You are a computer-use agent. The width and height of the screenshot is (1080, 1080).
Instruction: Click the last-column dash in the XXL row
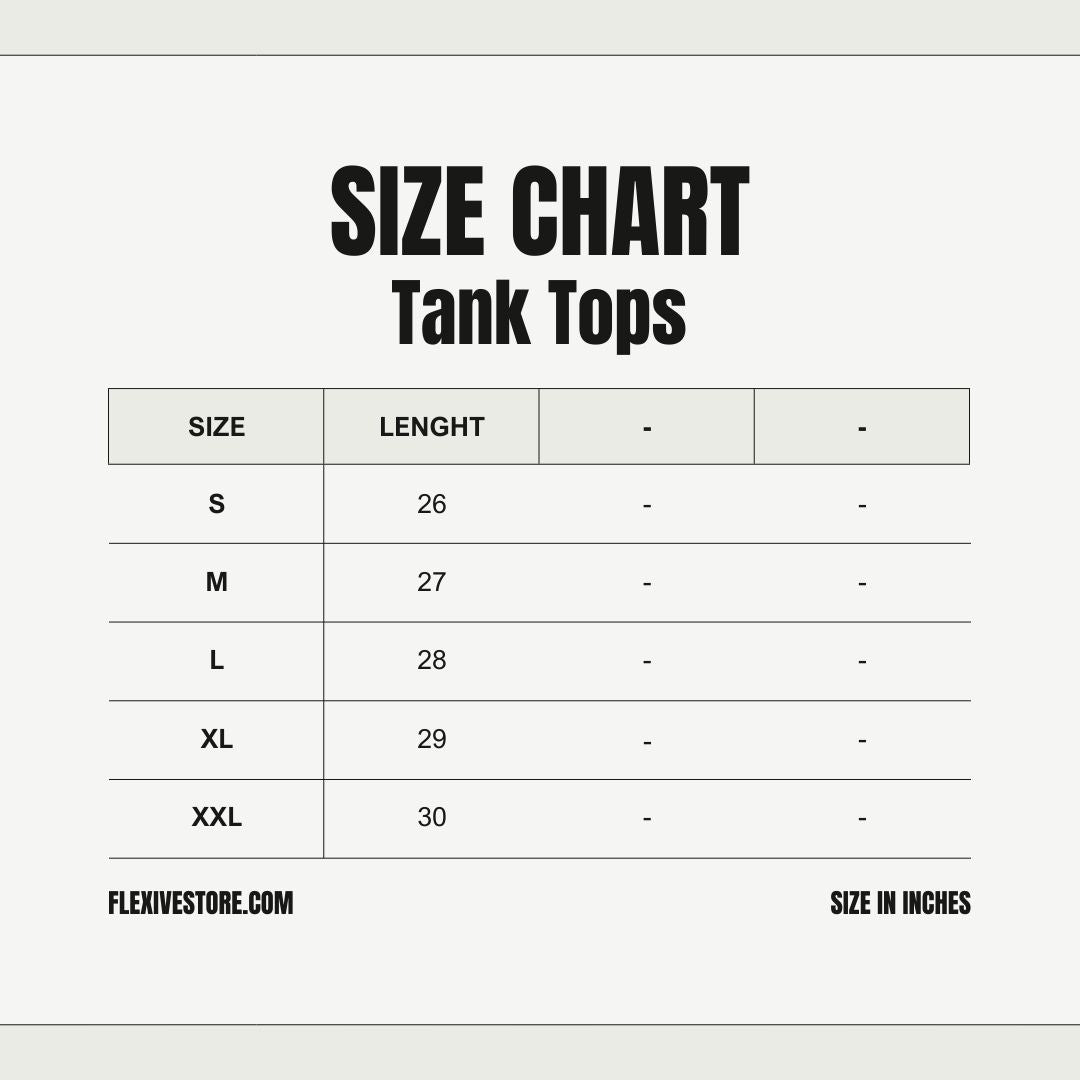[862, 819]
